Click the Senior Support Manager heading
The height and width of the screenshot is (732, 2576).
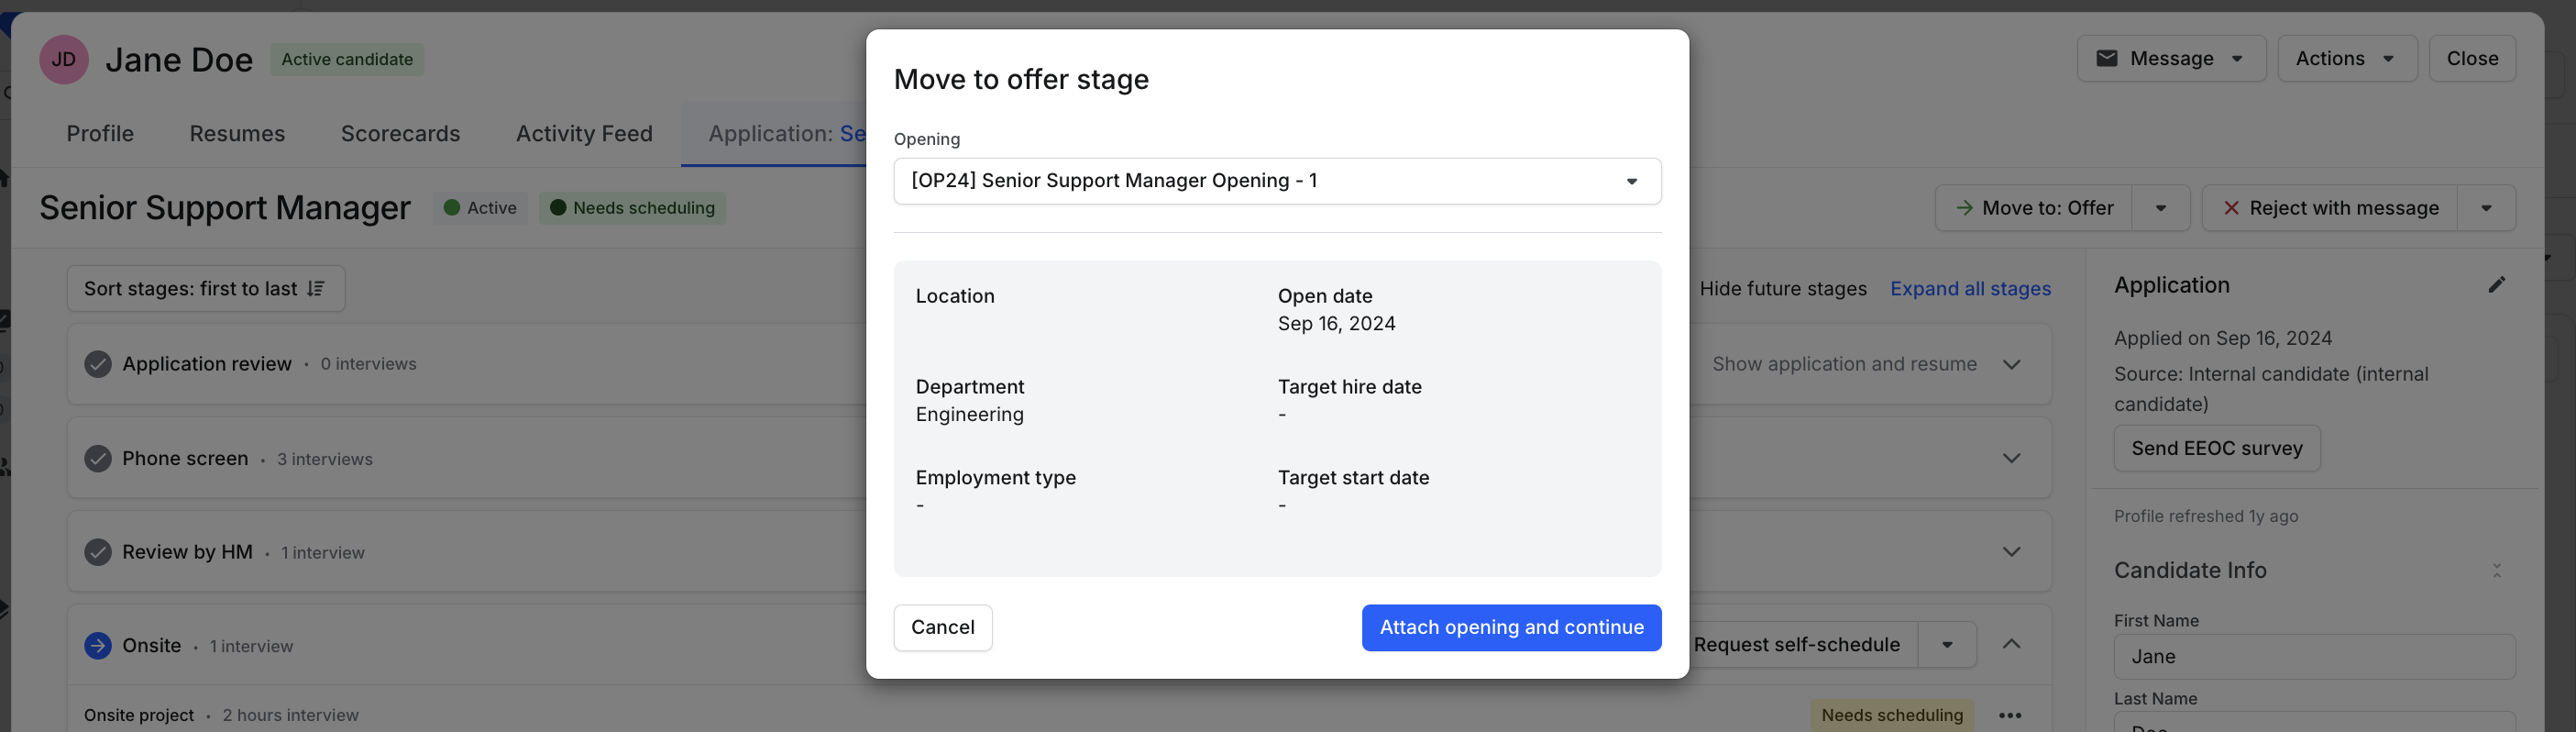[225, 208]
